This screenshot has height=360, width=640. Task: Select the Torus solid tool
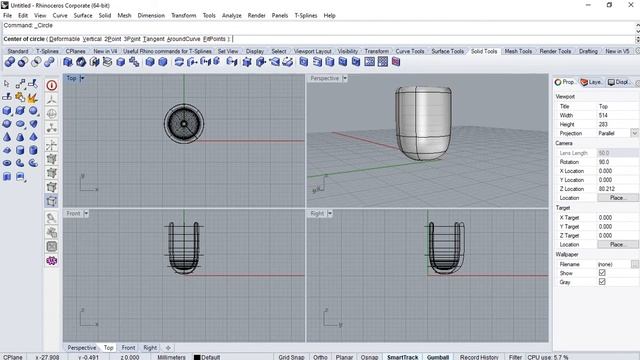pos(7,163)
